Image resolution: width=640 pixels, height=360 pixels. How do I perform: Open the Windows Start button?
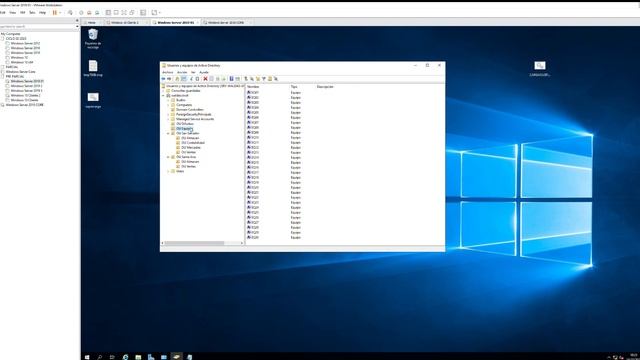(x=87, y=357)
